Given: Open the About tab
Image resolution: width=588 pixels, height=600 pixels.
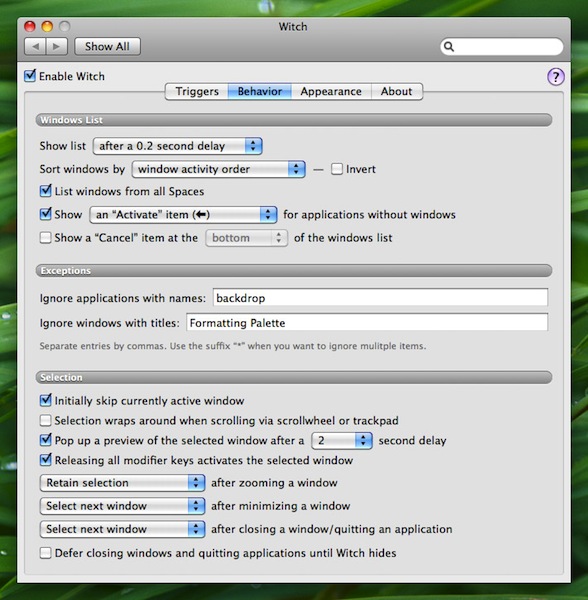Looking at the screenshot, I should tap(397, 91).
